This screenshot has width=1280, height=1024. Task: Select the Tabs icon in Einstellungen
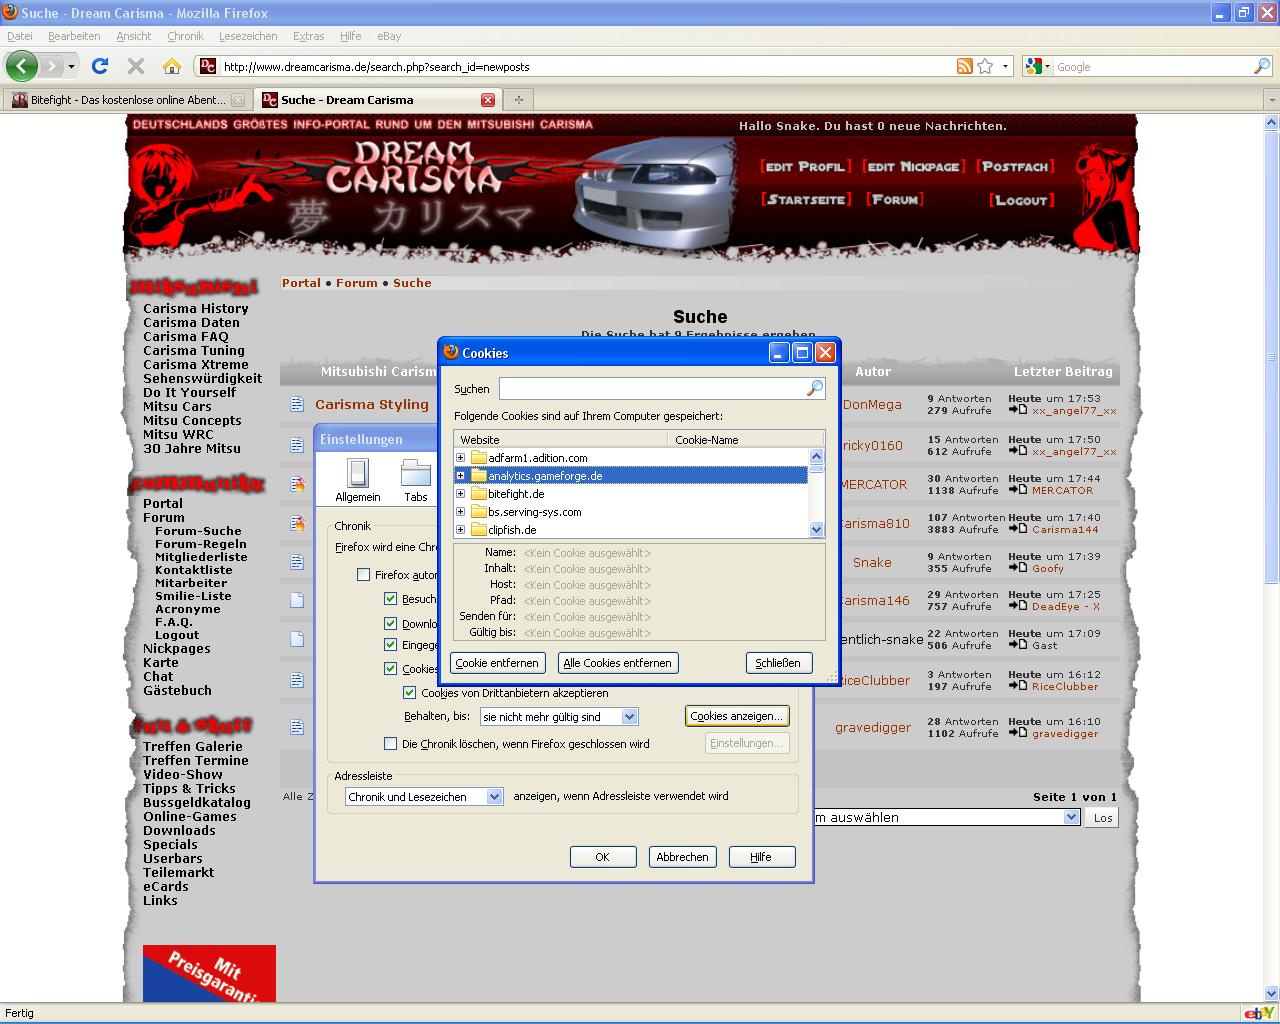coord(416,480)
